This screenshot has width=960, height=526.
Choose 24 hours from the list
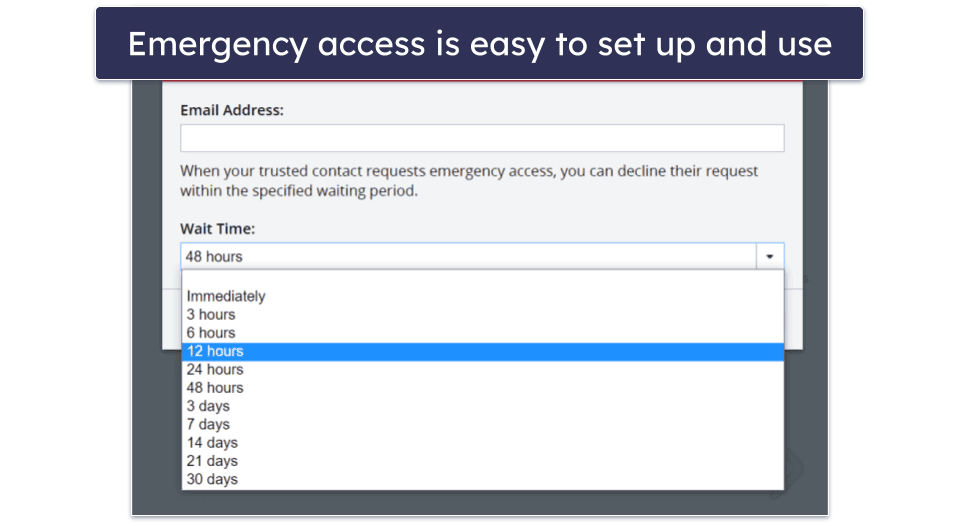[215, 369]
